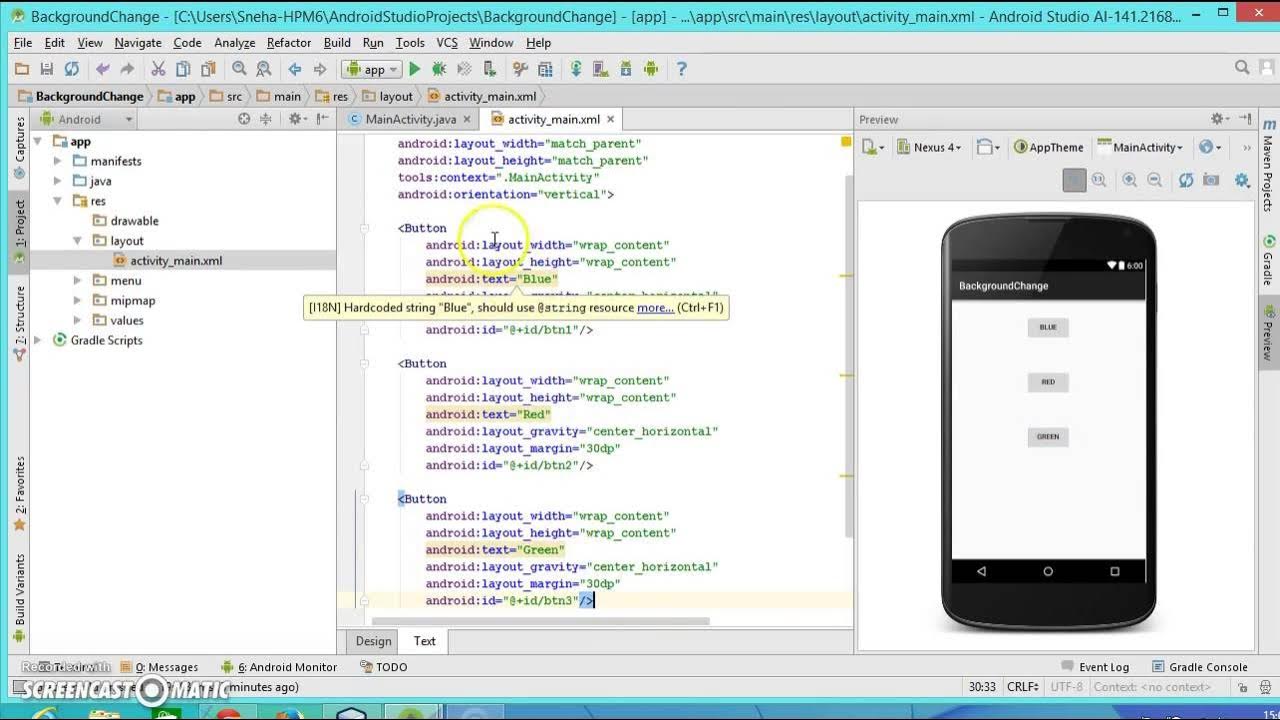Open the orientation dropdown in preview
1280x720 pixels.
coord(988,147)
